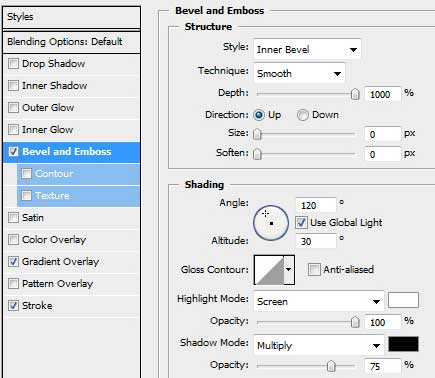The width and height of the screenshot is (435, 378).
Task: Open the black Shadow color swatch
Action: coord(403,344)
